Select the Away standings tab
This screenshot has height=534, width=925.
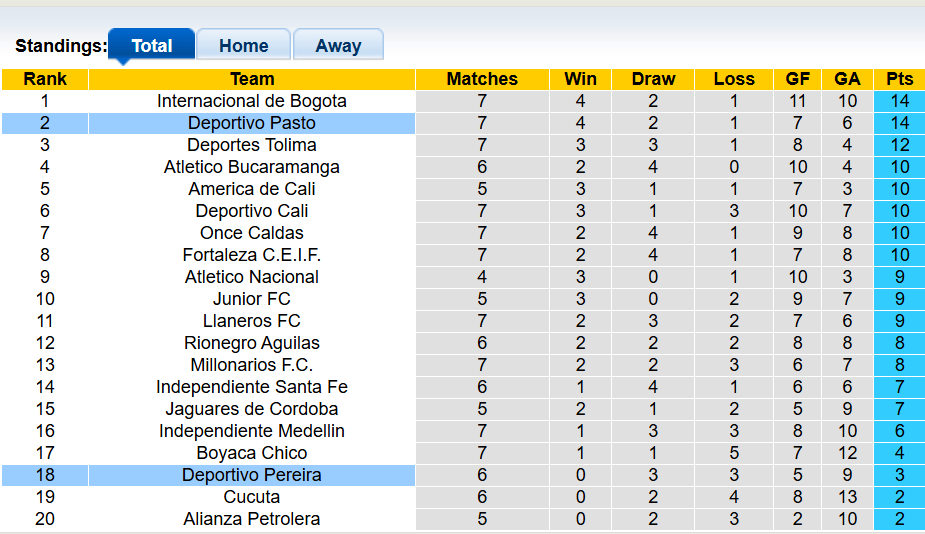tap(338, 46)
